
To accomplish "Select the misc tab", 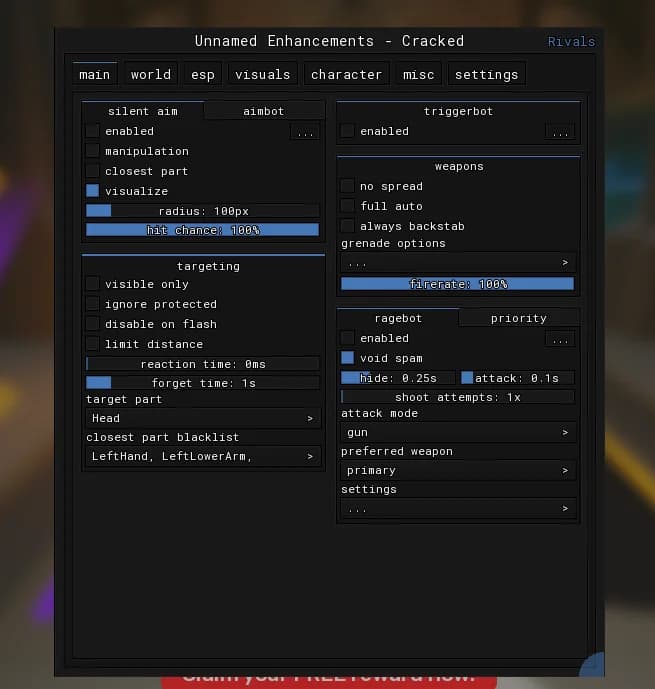I will tap(418, 74).
